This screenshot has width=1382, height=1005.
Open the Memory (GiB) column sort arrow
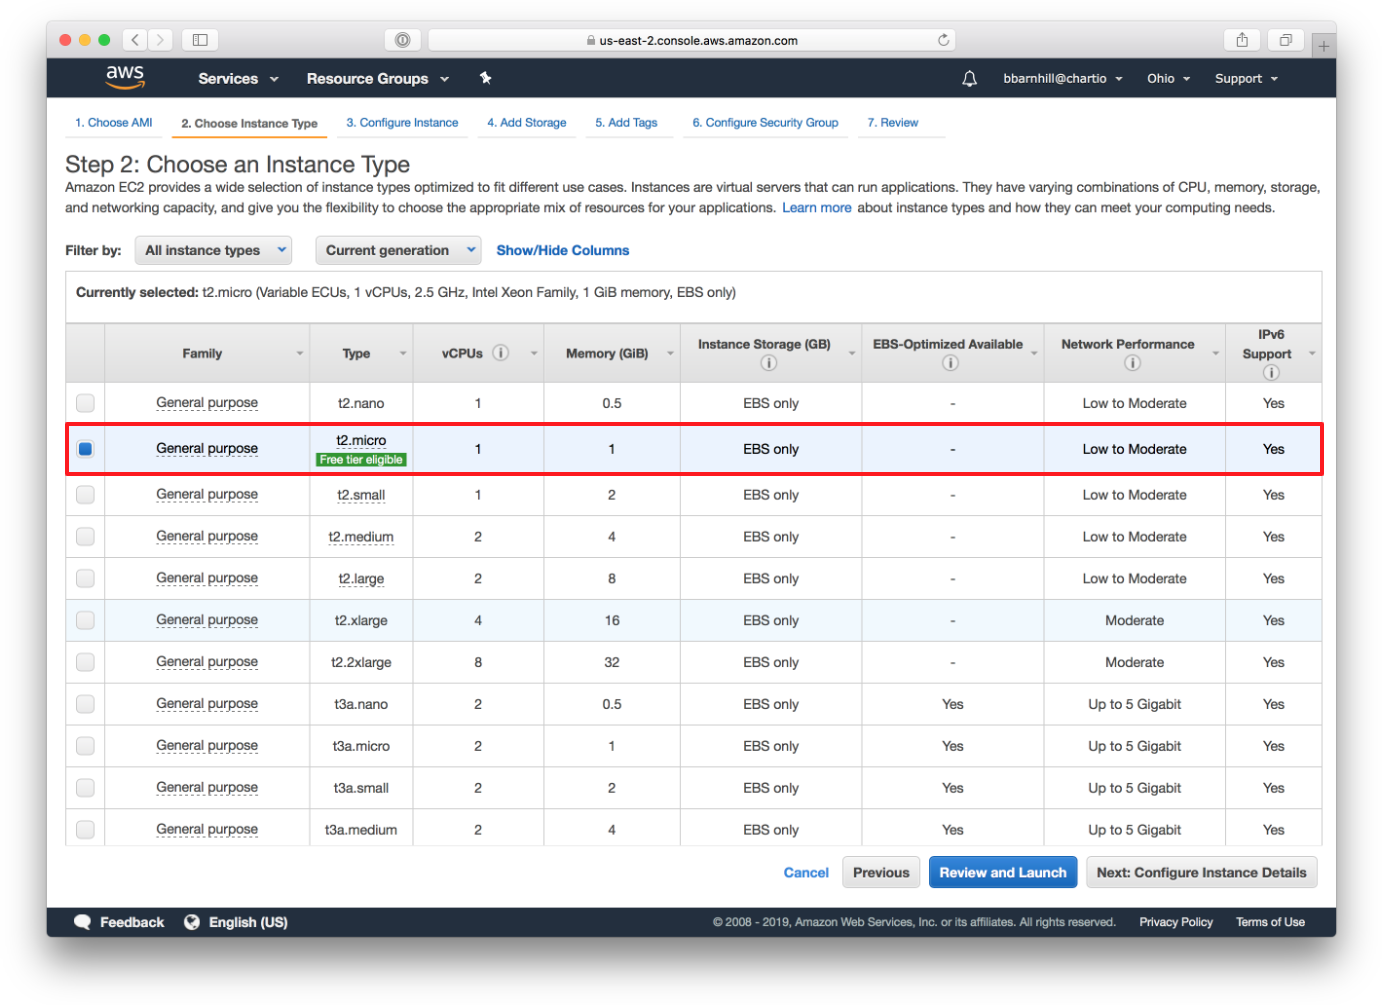670,354
